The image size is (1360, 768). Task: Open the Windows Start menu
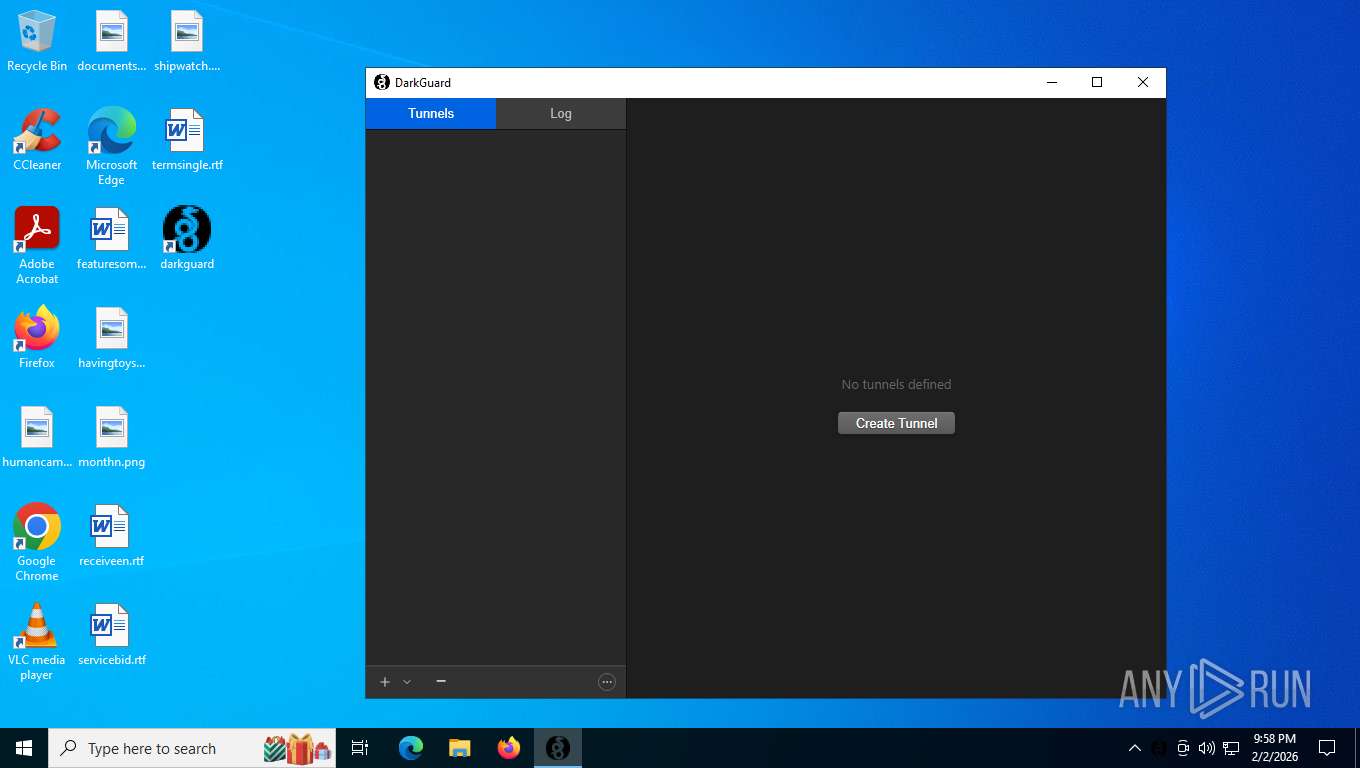point(24,748)
